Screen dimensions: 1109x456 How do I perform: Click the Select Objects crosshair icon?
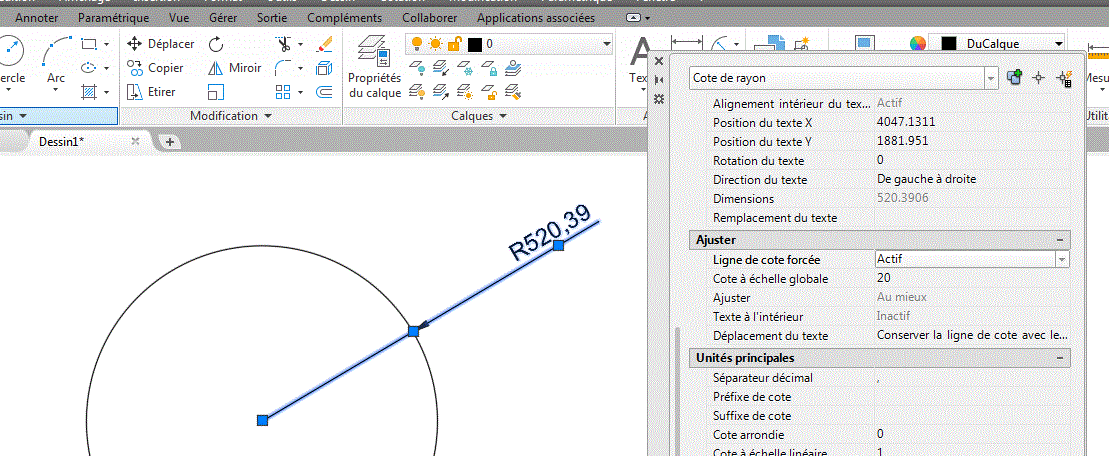click(x=1039, y=78)
